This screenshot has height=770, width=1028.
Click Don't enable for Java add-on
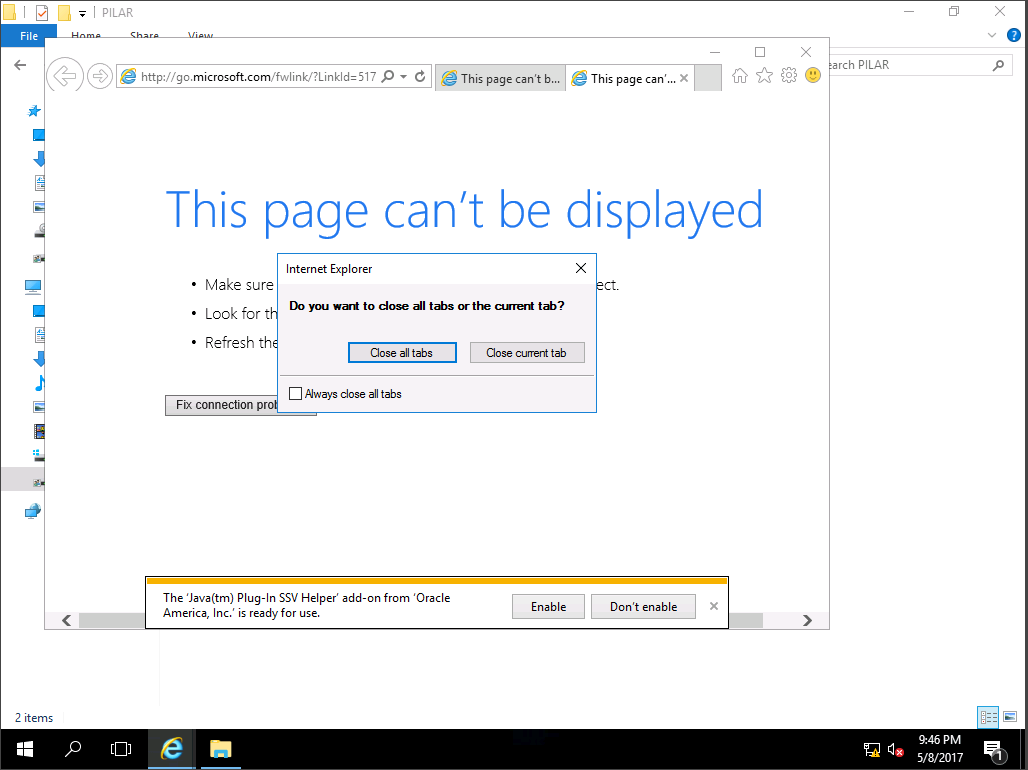coord(643,606)
